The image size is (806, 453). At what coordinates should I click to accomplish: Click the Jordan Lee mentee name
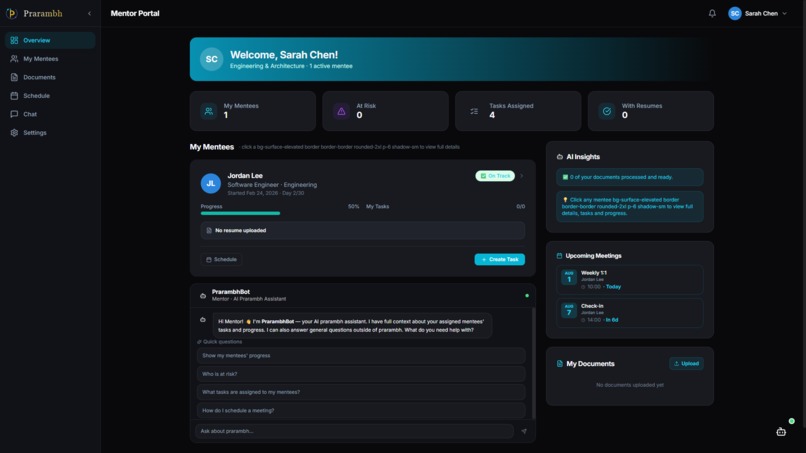click(x=245, y=176)
